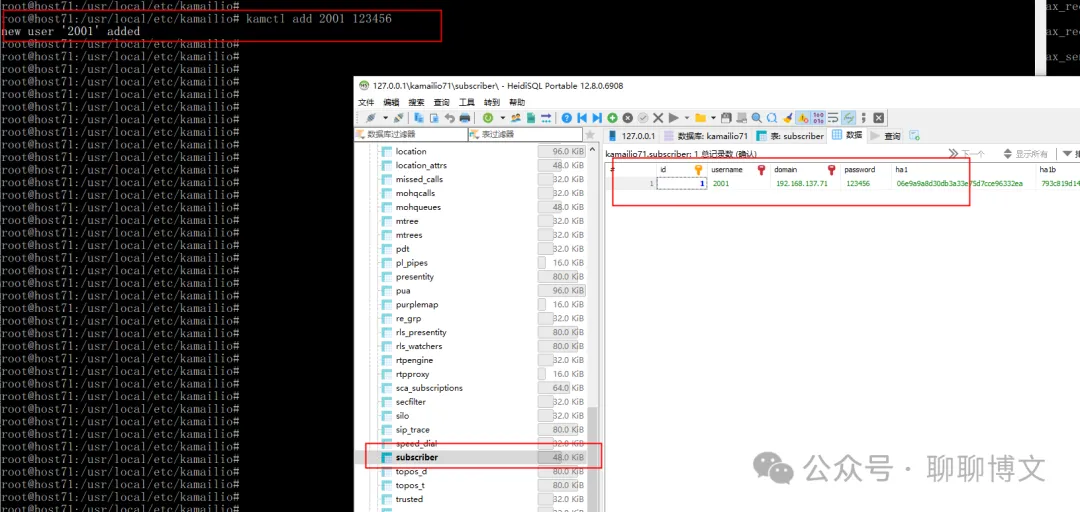Open the 文件 menu
Image resolution: width=1080 pixels, height=512 pixels.
click(366, 102)
